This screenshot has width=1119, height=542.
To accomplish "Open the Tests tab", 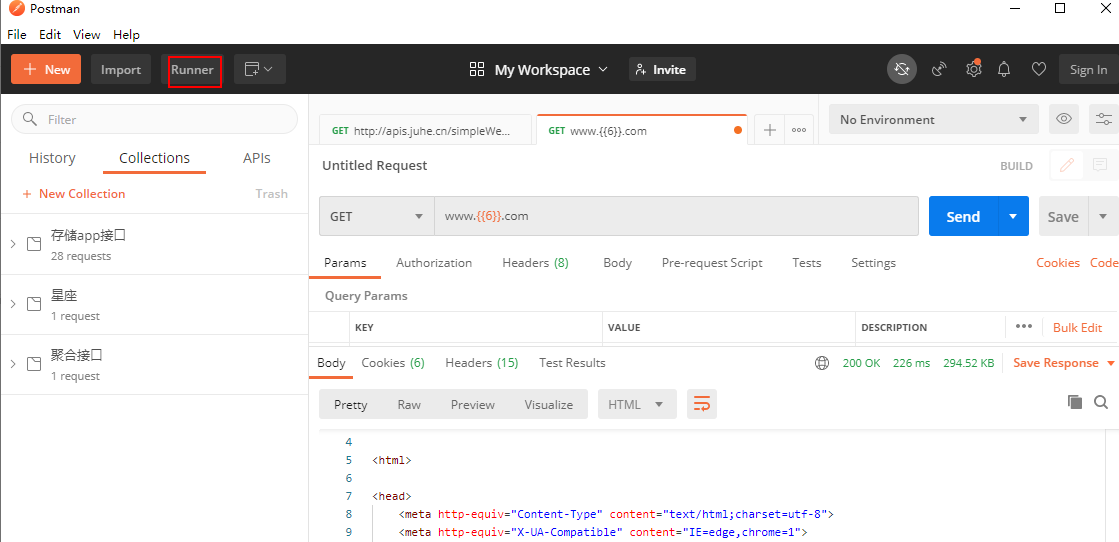I will click(806, 263).
